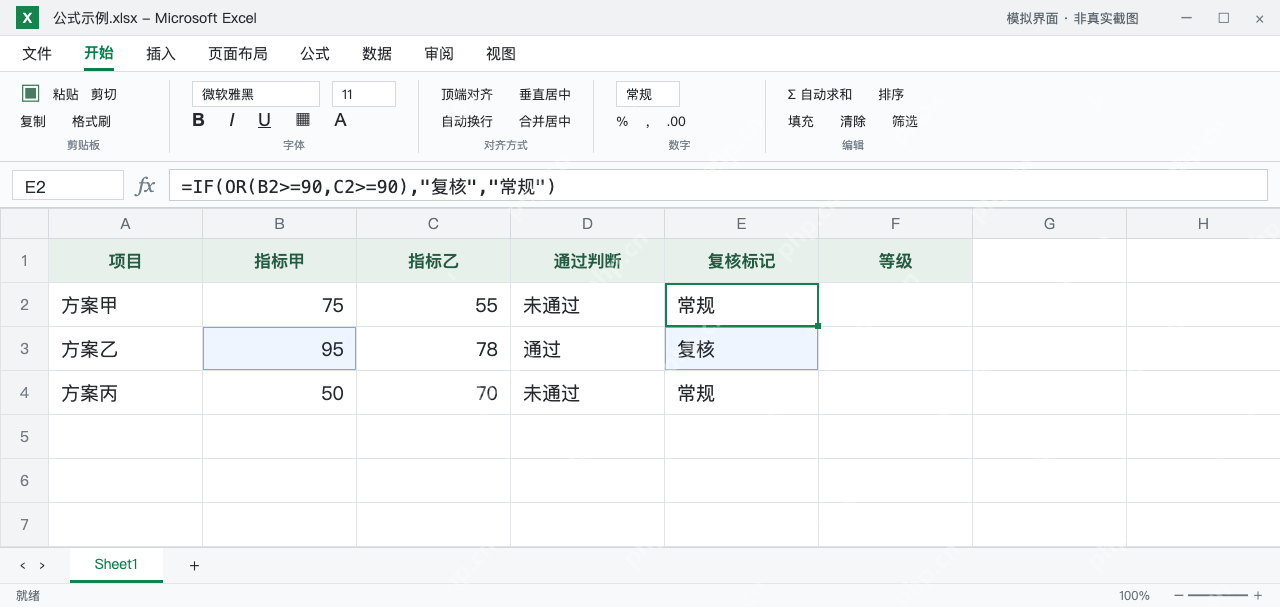
Task: Click Σ 自动求和 autosum button
Action: (x=820, y=94)
